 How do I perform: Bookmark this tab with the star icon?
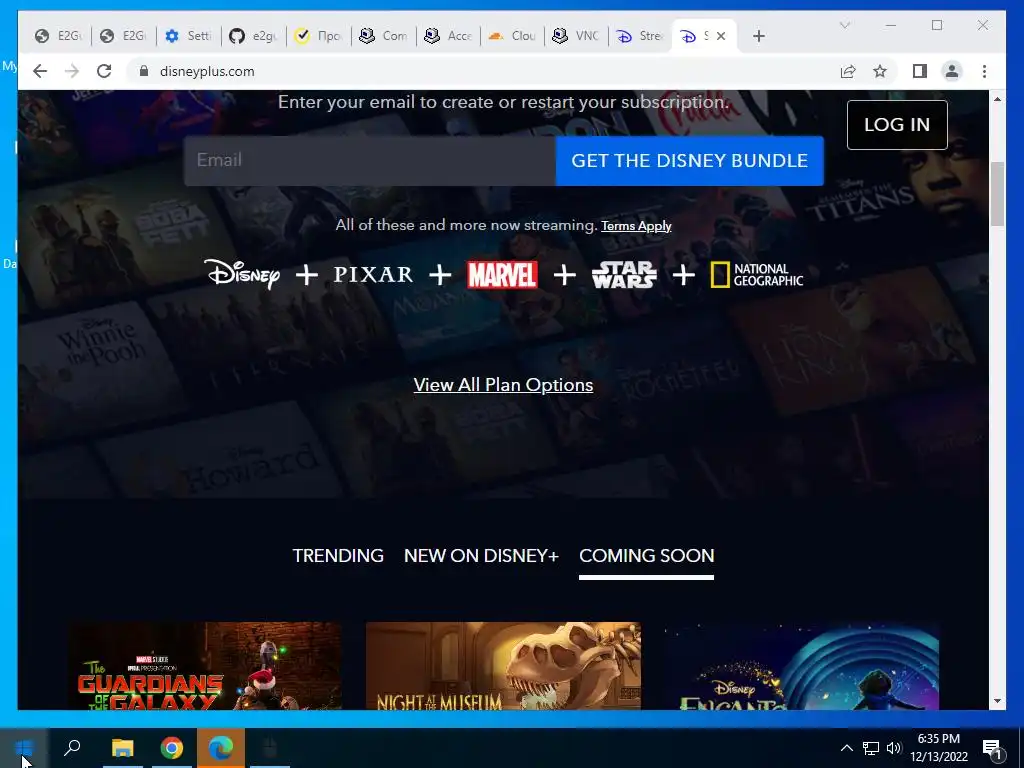880,71
